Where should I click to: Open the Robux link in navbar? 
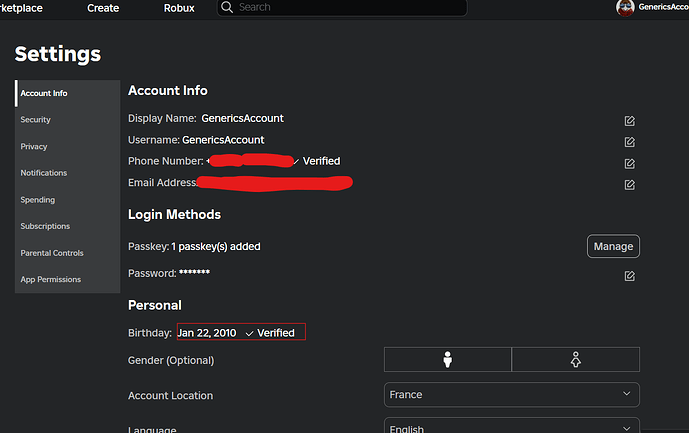pyautogui.click(x=179, y=8)
